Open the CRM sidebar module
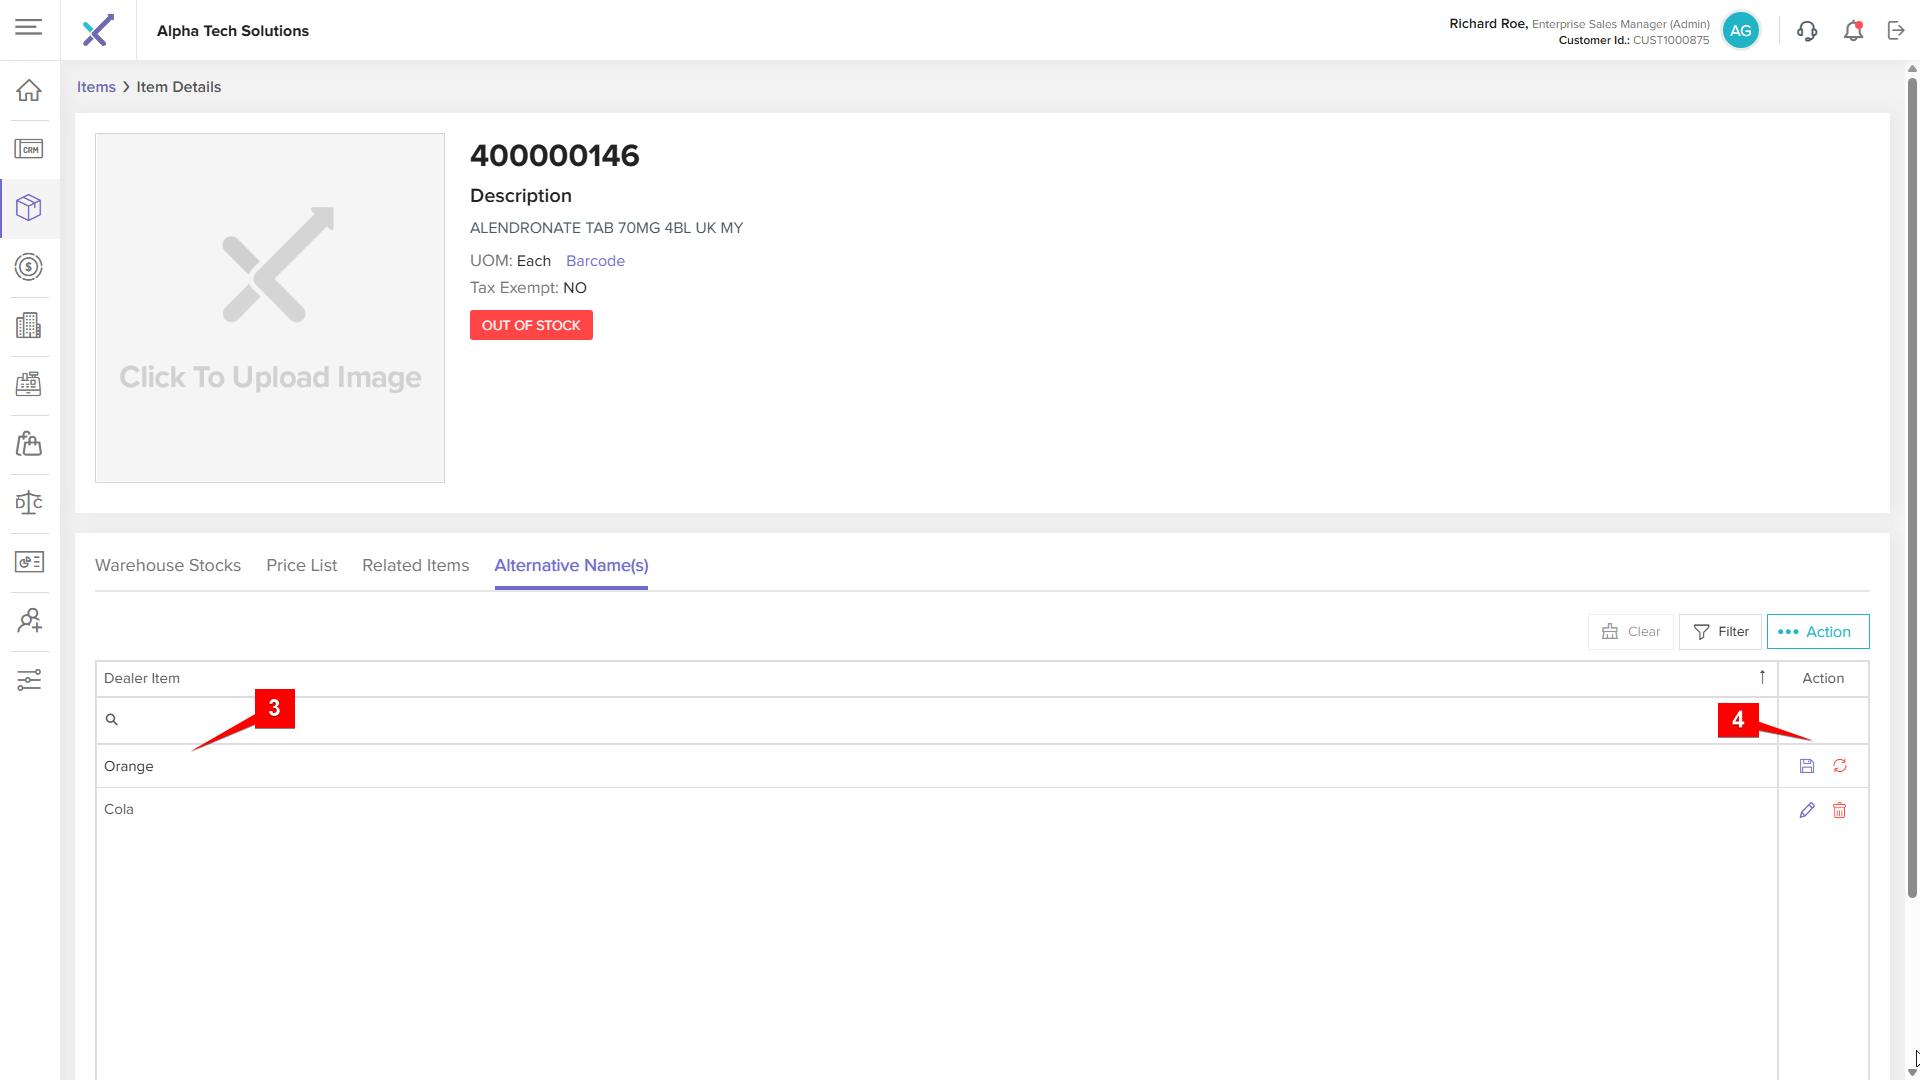Viewport: 1920px width, 1080px height. (29, 150)
